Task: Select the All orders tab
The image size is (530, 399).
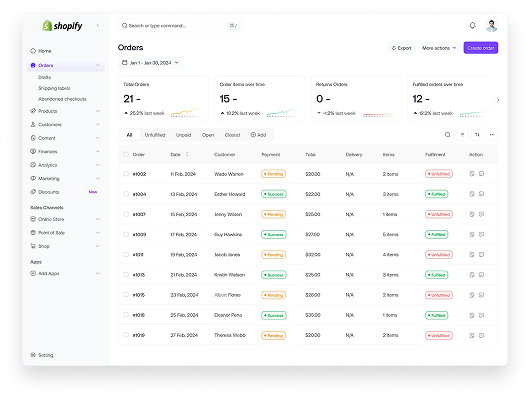Action: pos(129,135)
